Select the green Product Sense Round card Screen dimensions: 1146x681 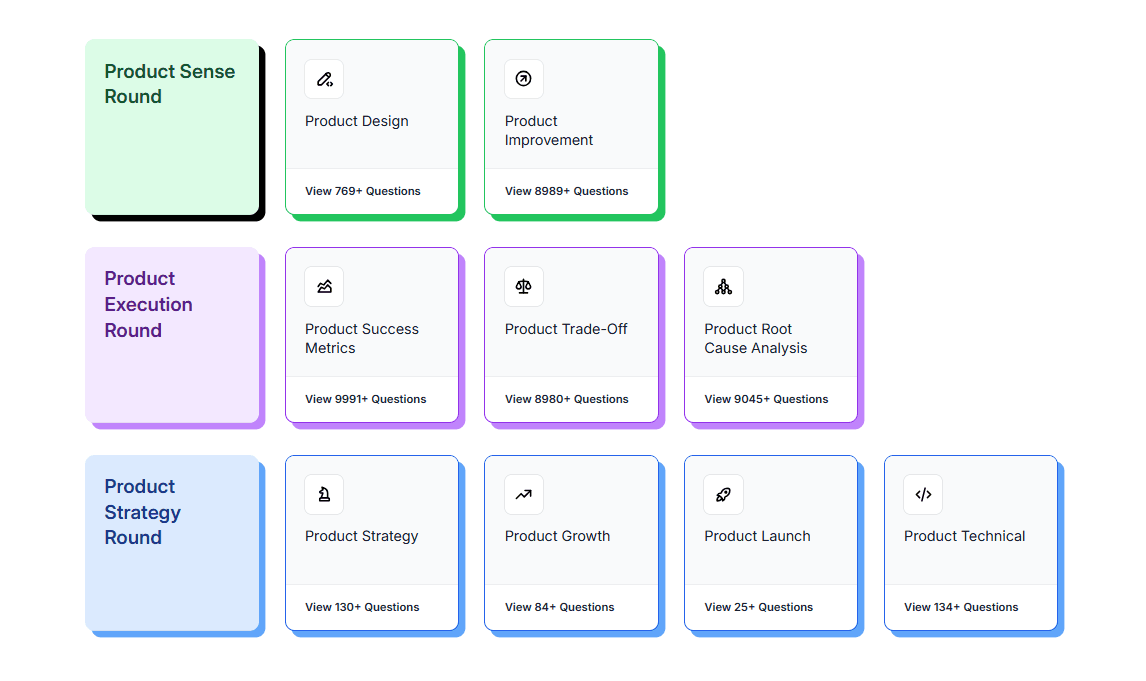172,127
